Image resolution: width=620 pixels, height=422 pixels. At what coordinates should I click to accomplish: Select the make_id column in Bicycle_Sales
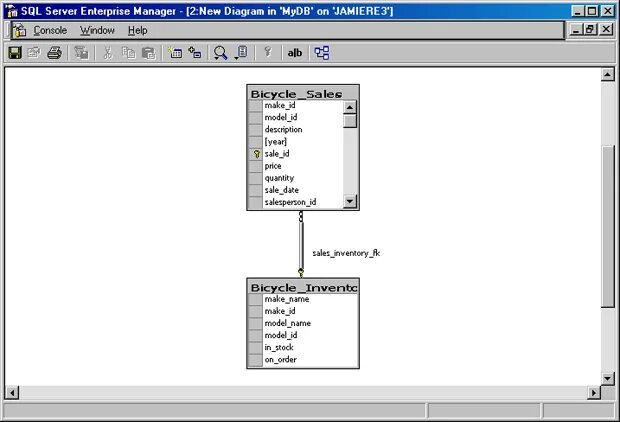pyautogui.click(x=280, y=105)
